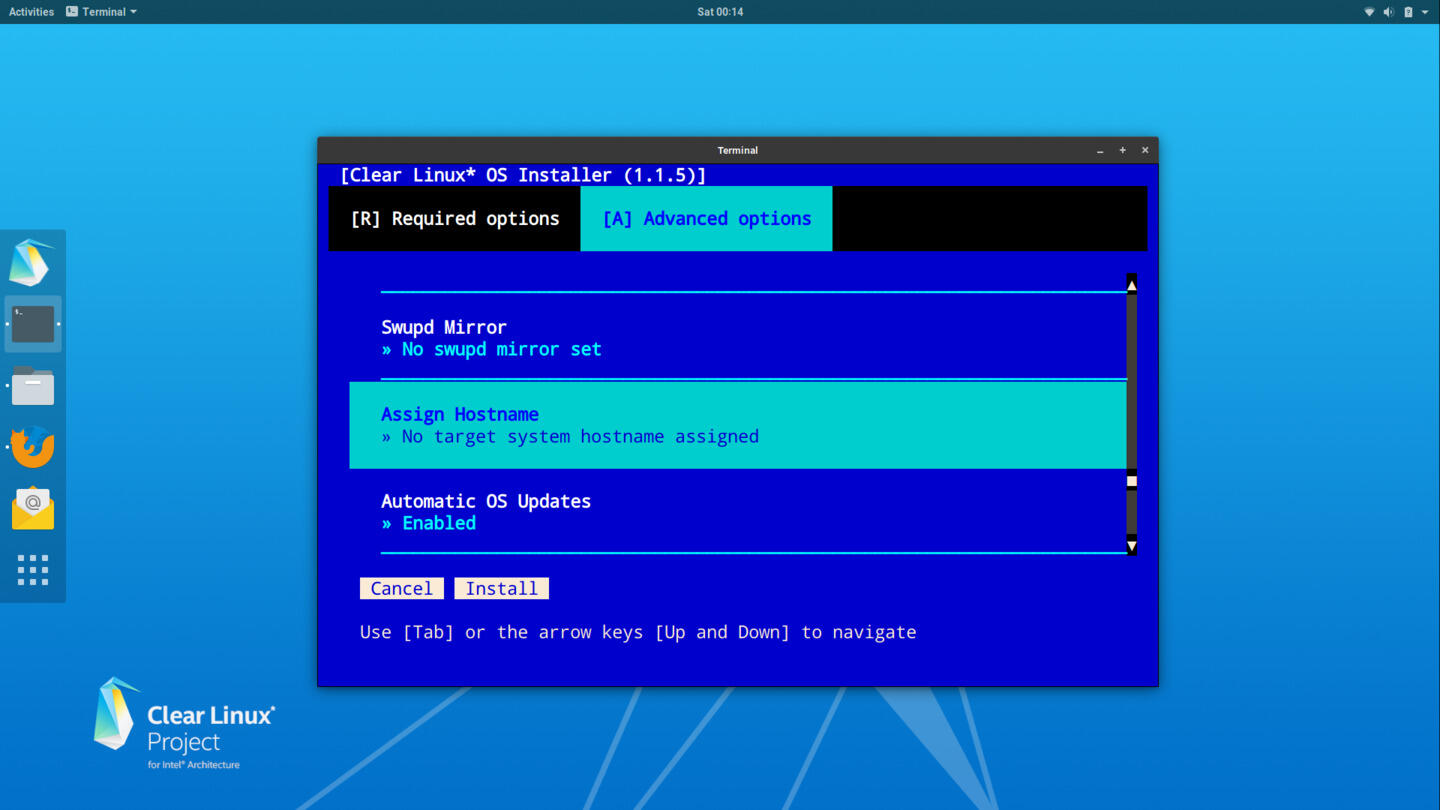Image resolution: width=1440 pixels, height=810 pixels.
Task: Open the Mail app in the dock
Action: click(x=32, y=508)
